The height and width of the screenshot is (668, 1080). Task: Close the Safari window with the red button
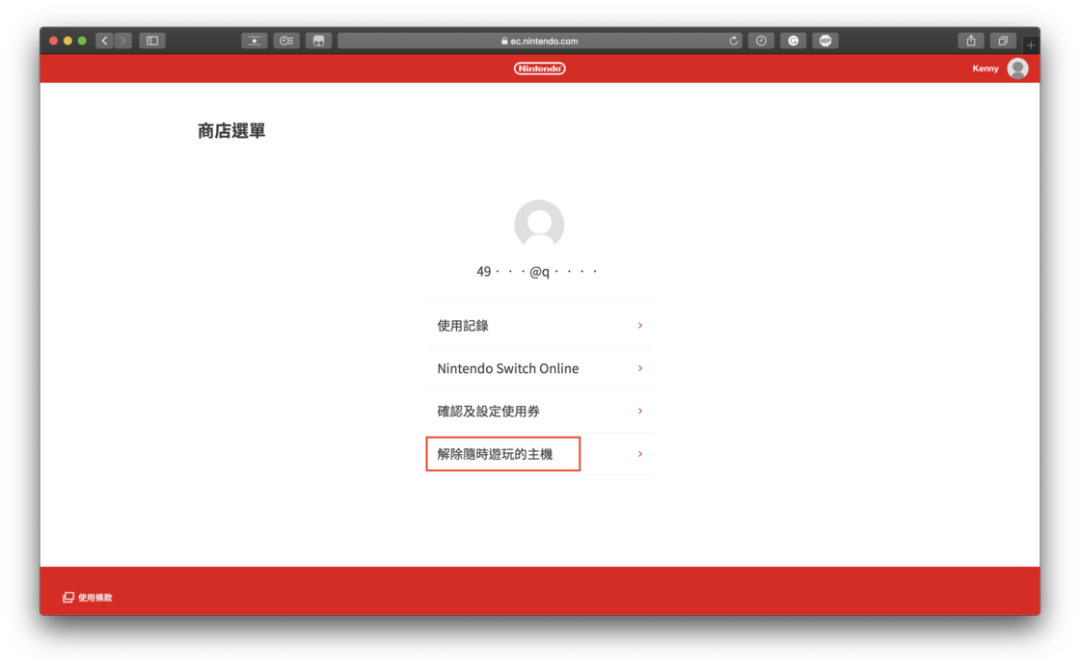(x=54, y=41)
